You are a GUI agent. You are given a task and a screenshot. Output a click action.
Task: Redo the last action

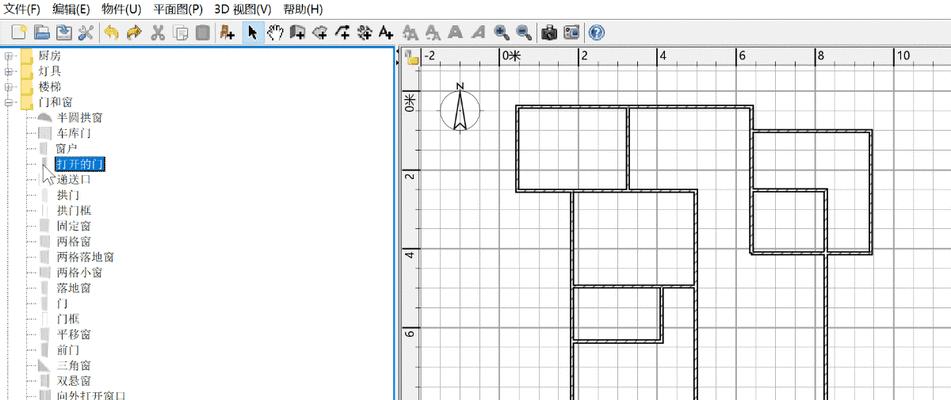134,33
